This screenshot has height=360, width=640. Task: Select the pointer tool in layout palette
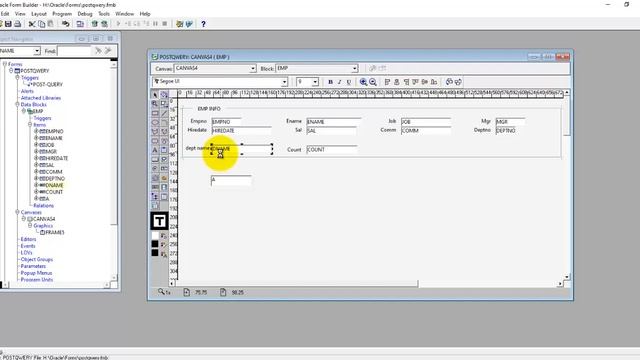tap(155, 95)
